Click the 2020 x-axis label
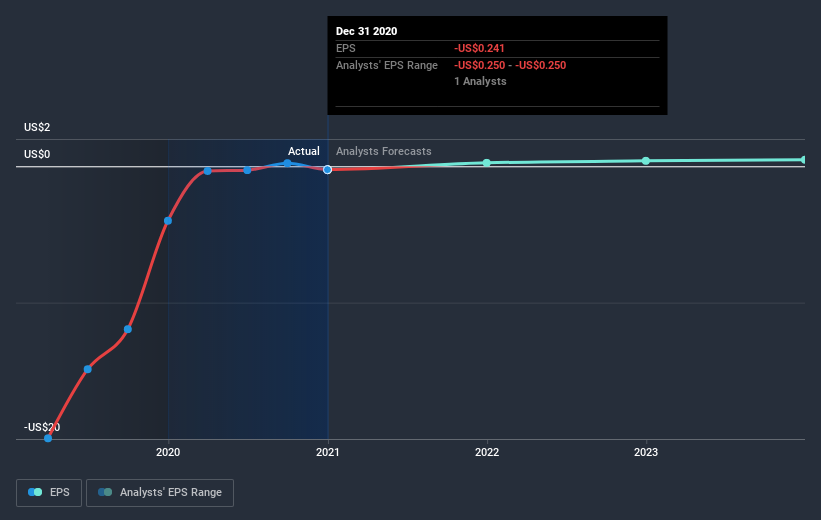821x520 pixels. [168, 452]
